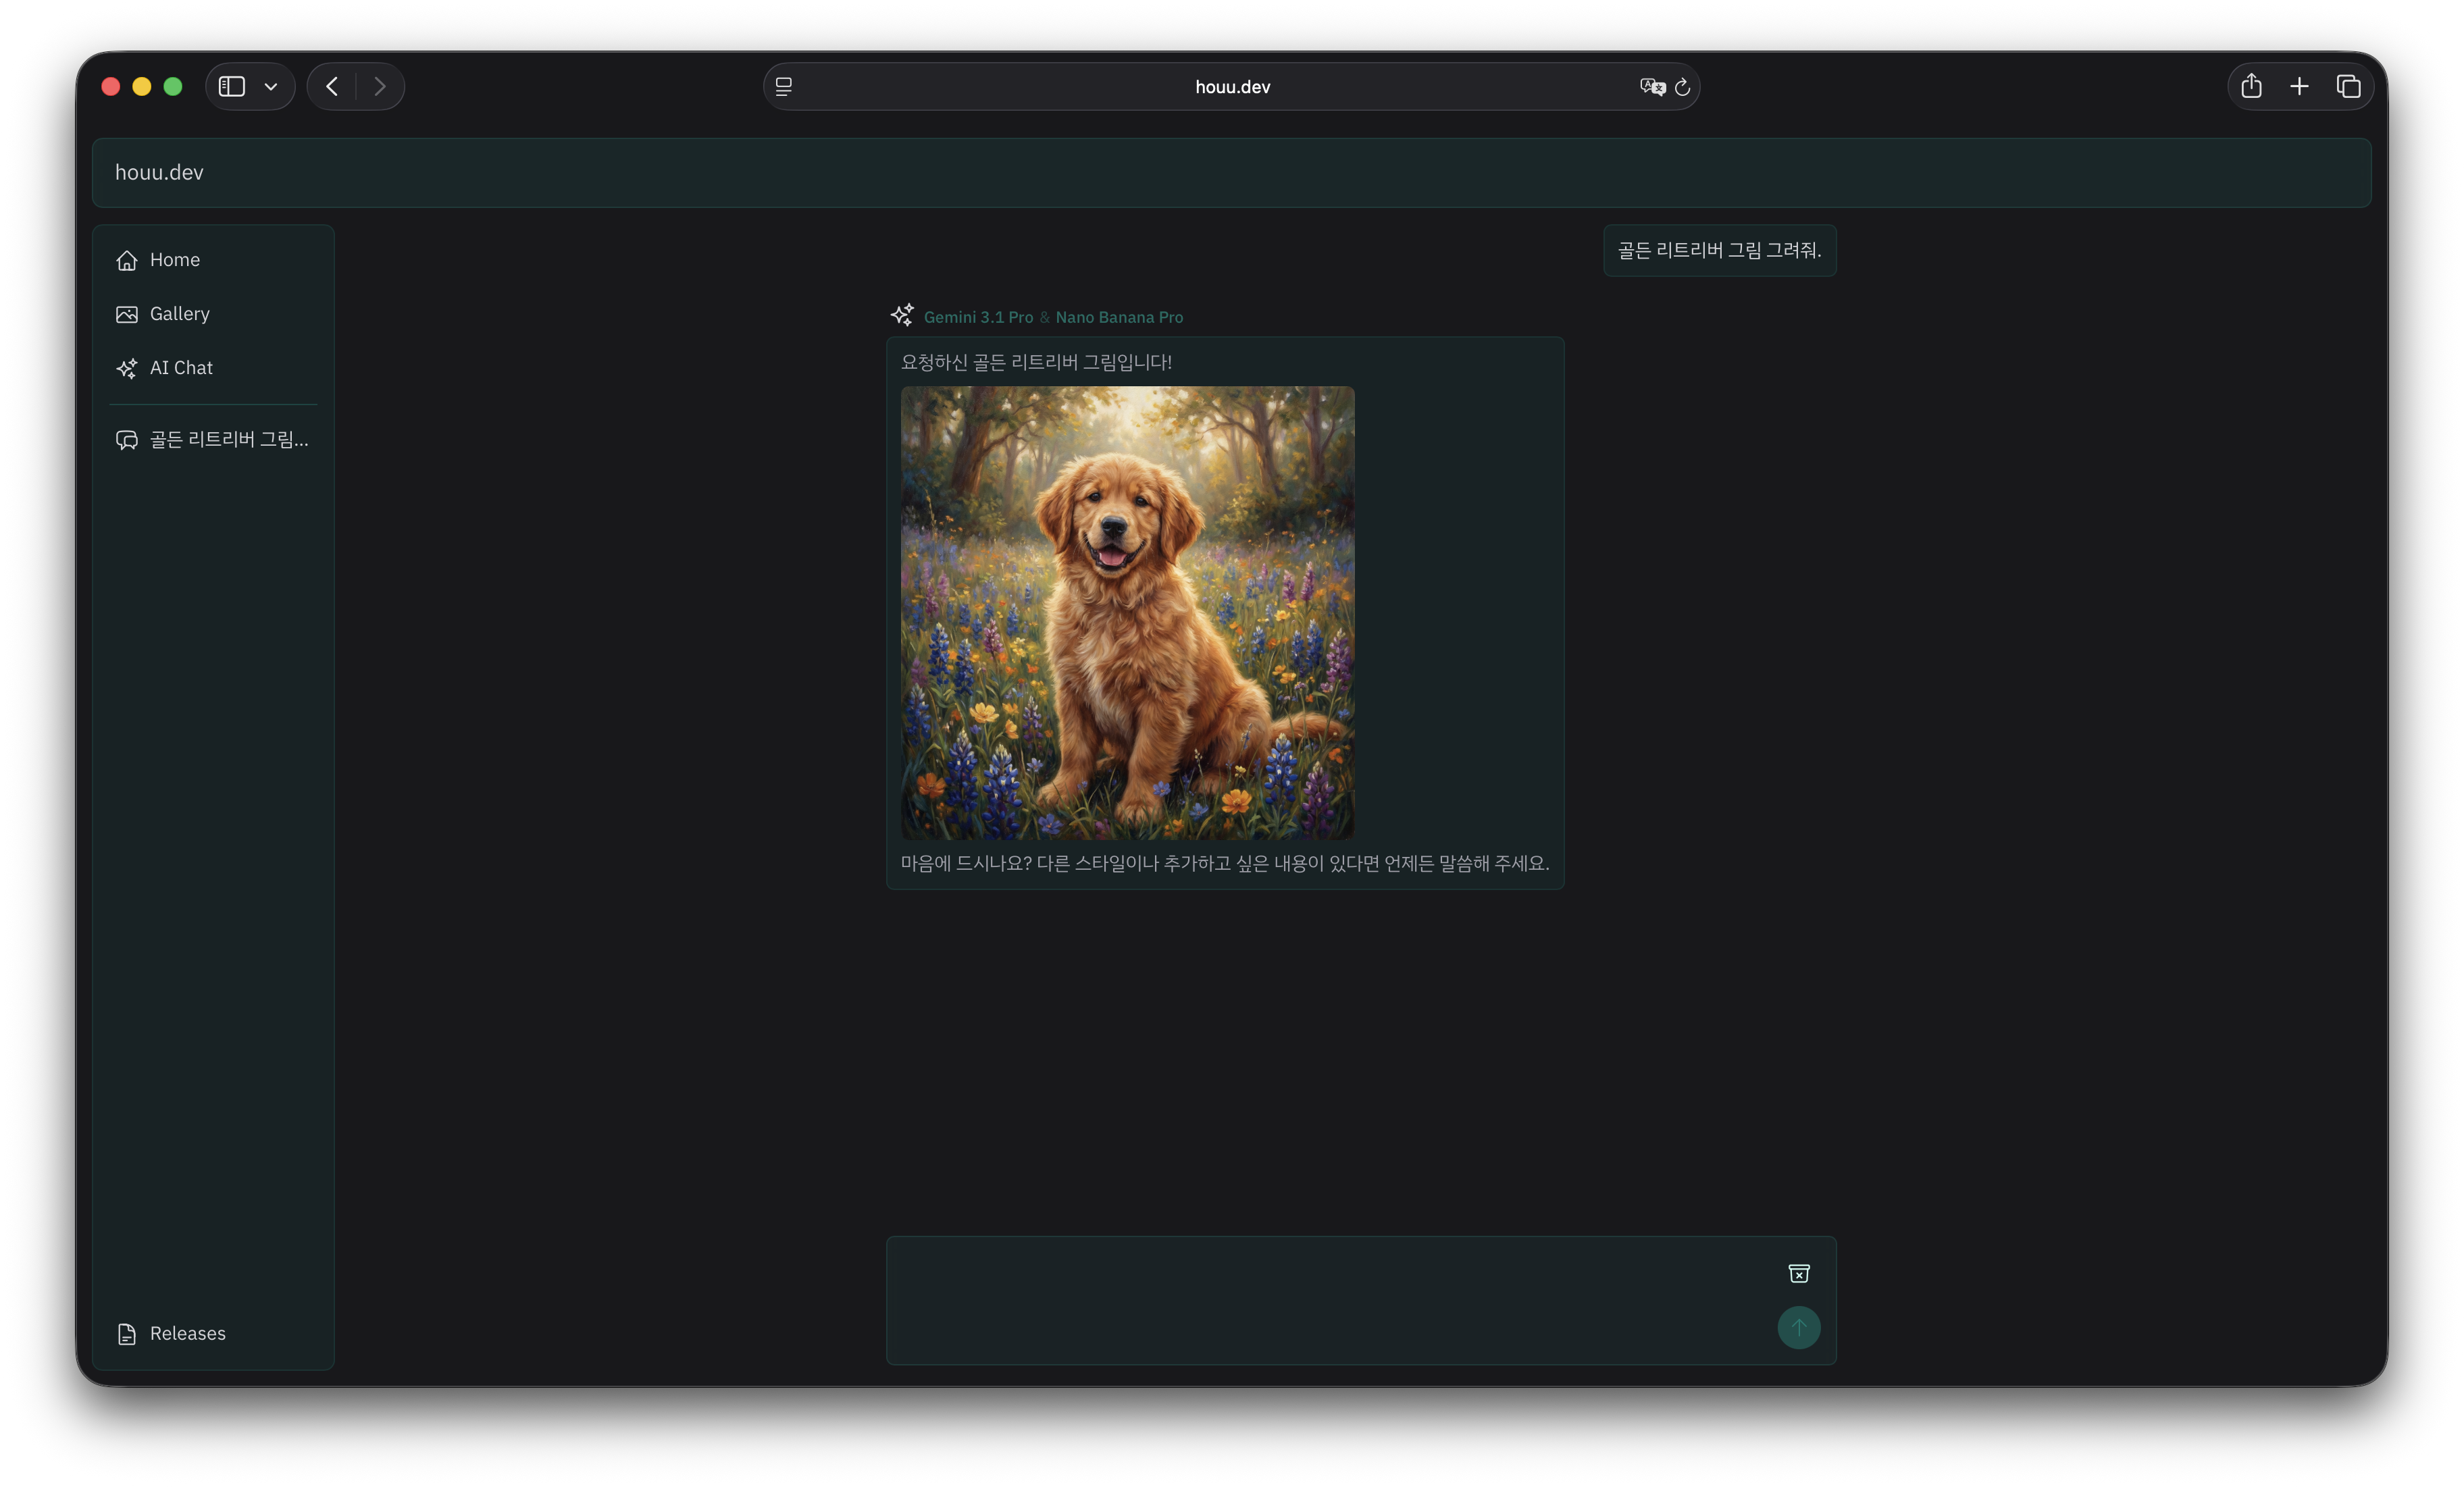The width and height of the screenshot is (2464, 1487).
Task: Enter full screen with the green button
Action: click(x=173, y=87)
